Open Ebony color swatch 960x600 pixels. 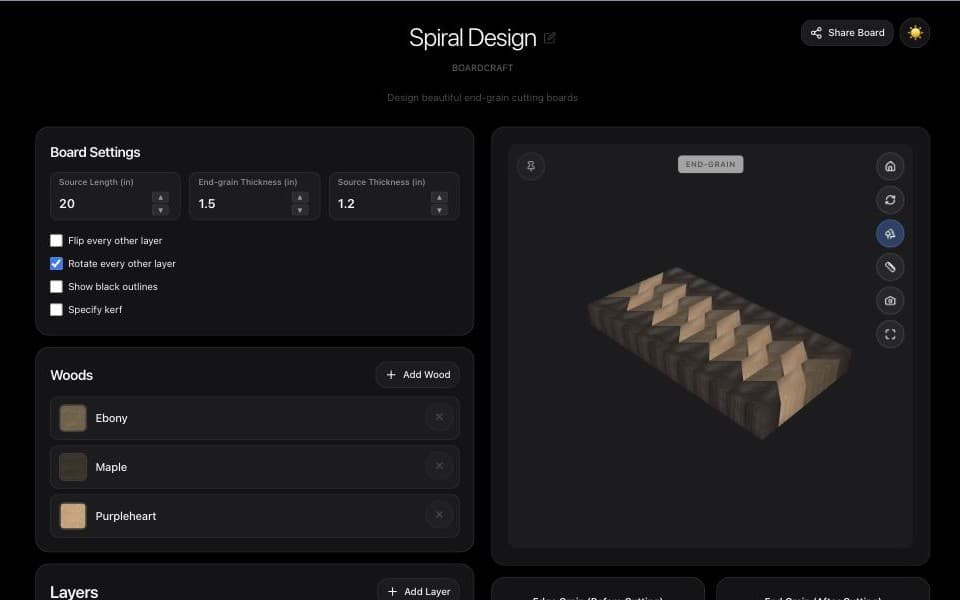click(x=73, y=418)
